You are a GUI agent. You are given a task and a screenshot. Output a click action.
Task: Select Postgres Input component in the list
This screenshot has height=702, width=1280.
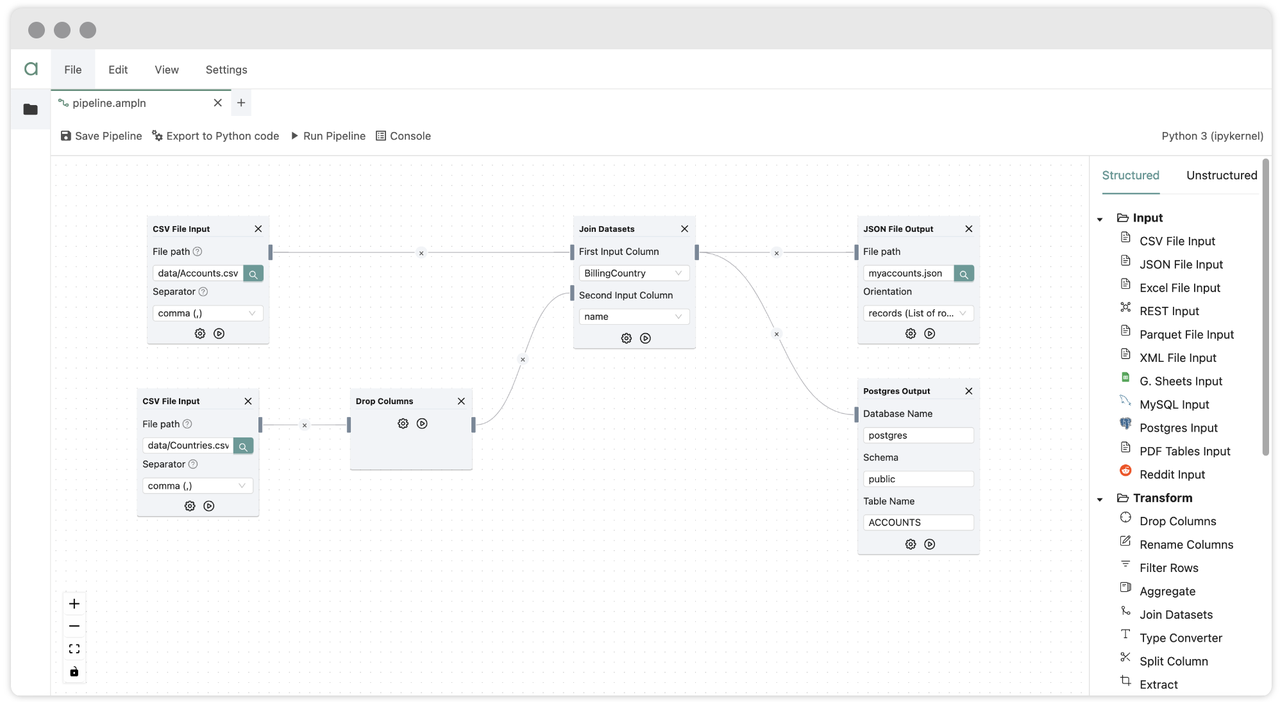pos(1178,428)
